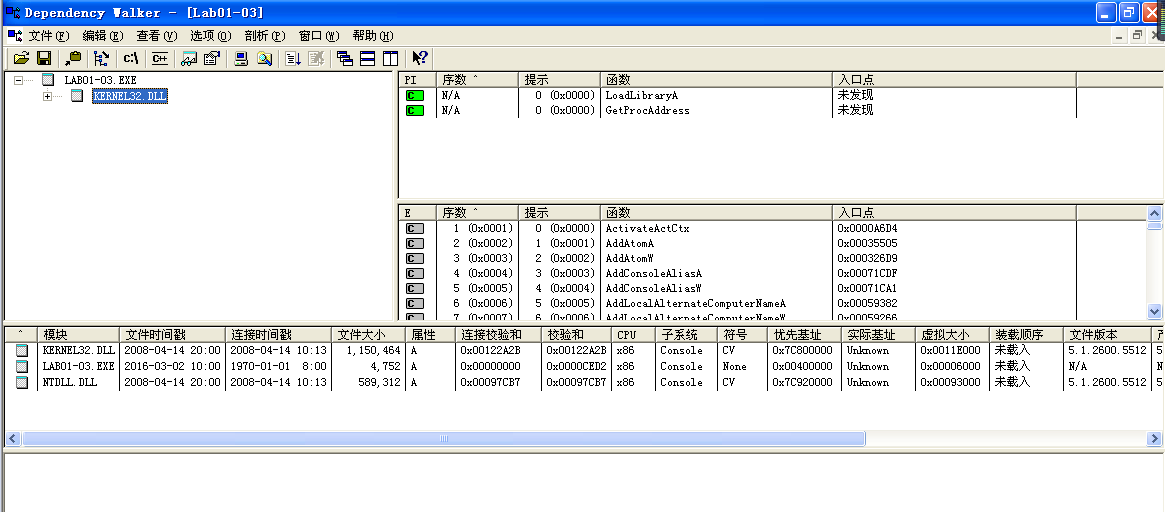Click the context help arrow-question icon
This screenshot has height=512, width=1165.
(420, 59)
